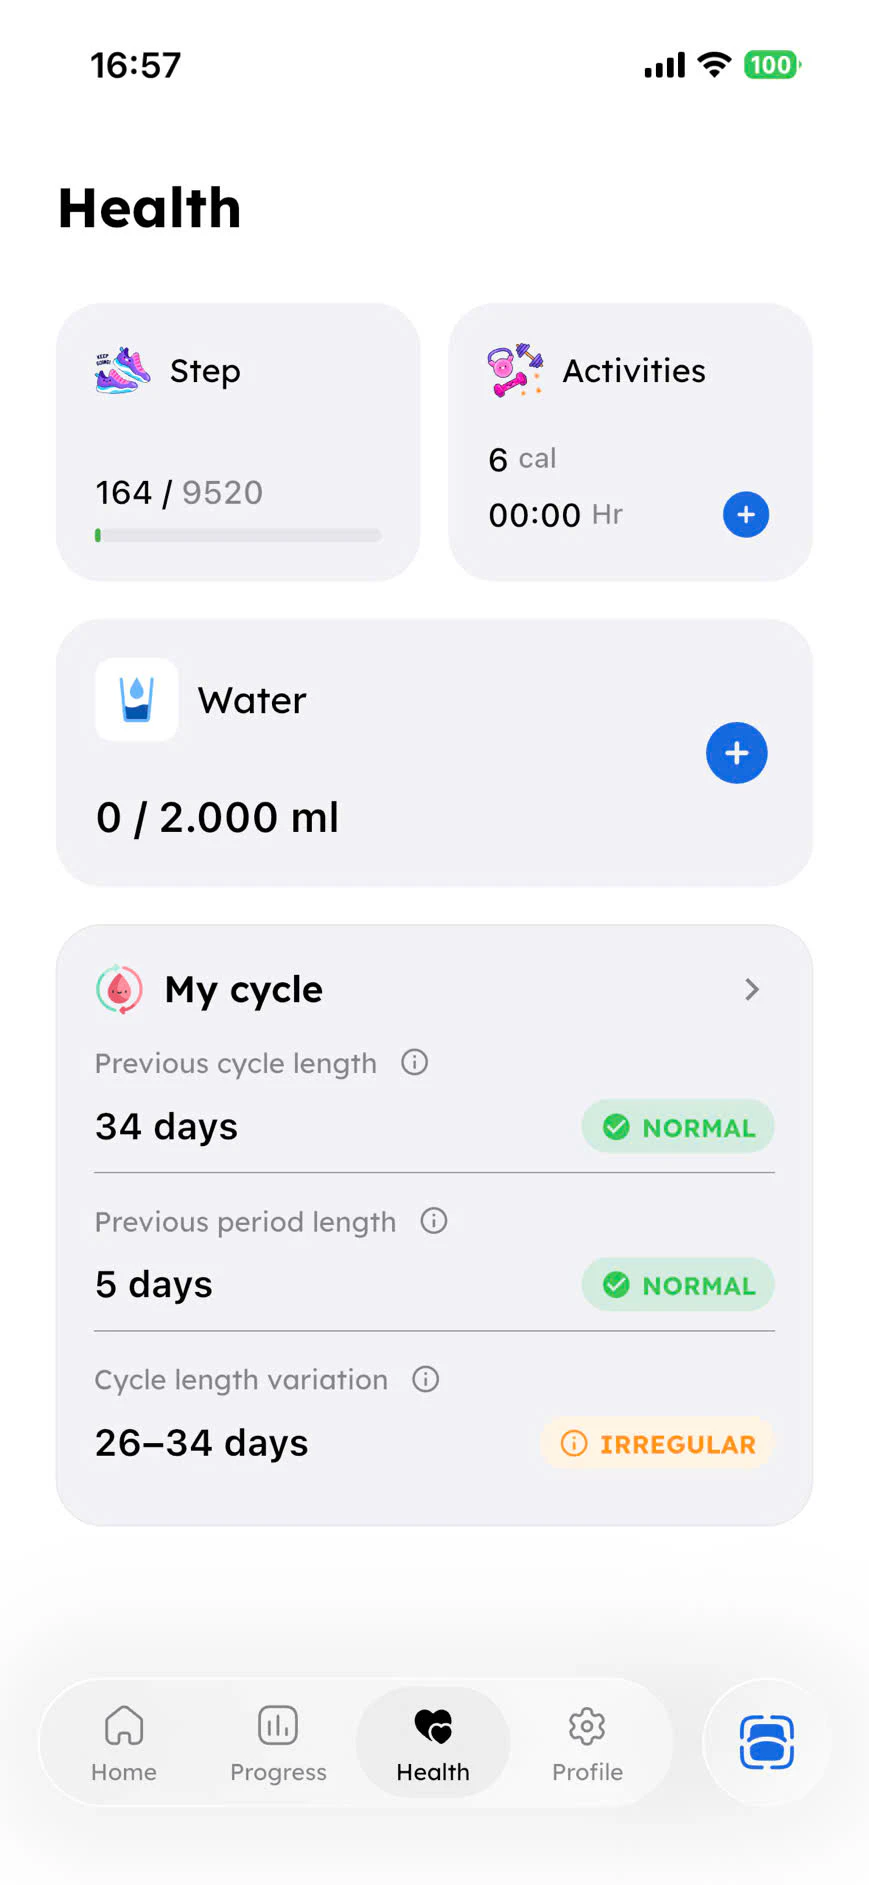Open the Water card showing 0 / 2.000 ml
The width and height of the screenshot is (869, 1885).
(434, 752)
